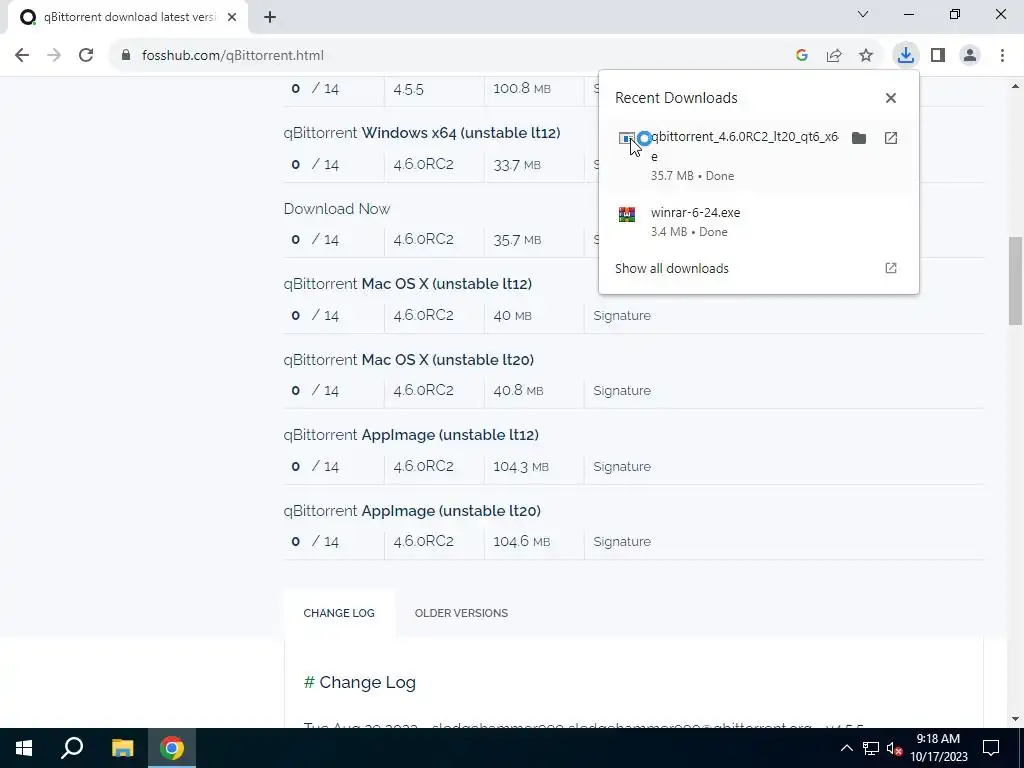The image size is (1024, 768).
Task: Download qBittorrent AppImage (unstable lt12)
Action: coord(411,435)
